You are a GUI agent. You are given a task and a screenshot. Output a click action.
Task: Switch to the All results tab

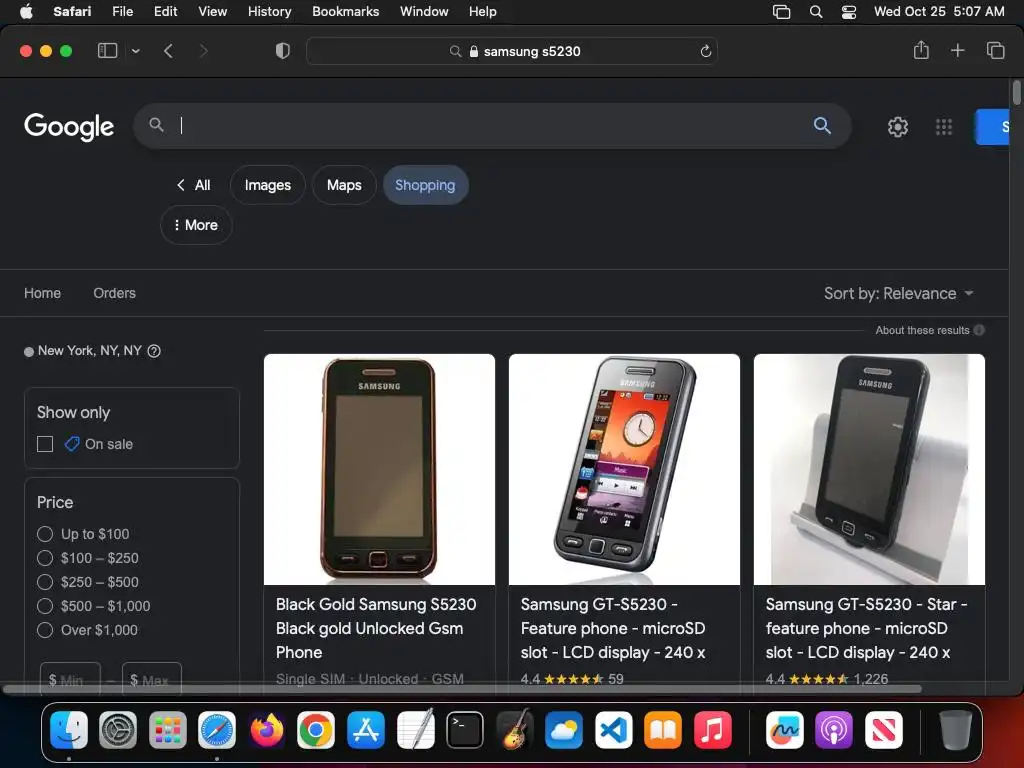pyautogui.click(x=194, y=185)
